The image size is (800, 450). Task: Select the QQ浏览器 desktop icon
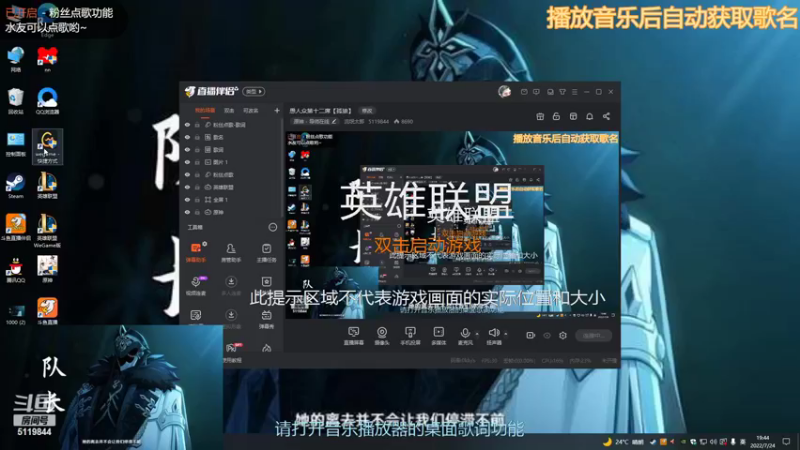[x=47, y=101]
